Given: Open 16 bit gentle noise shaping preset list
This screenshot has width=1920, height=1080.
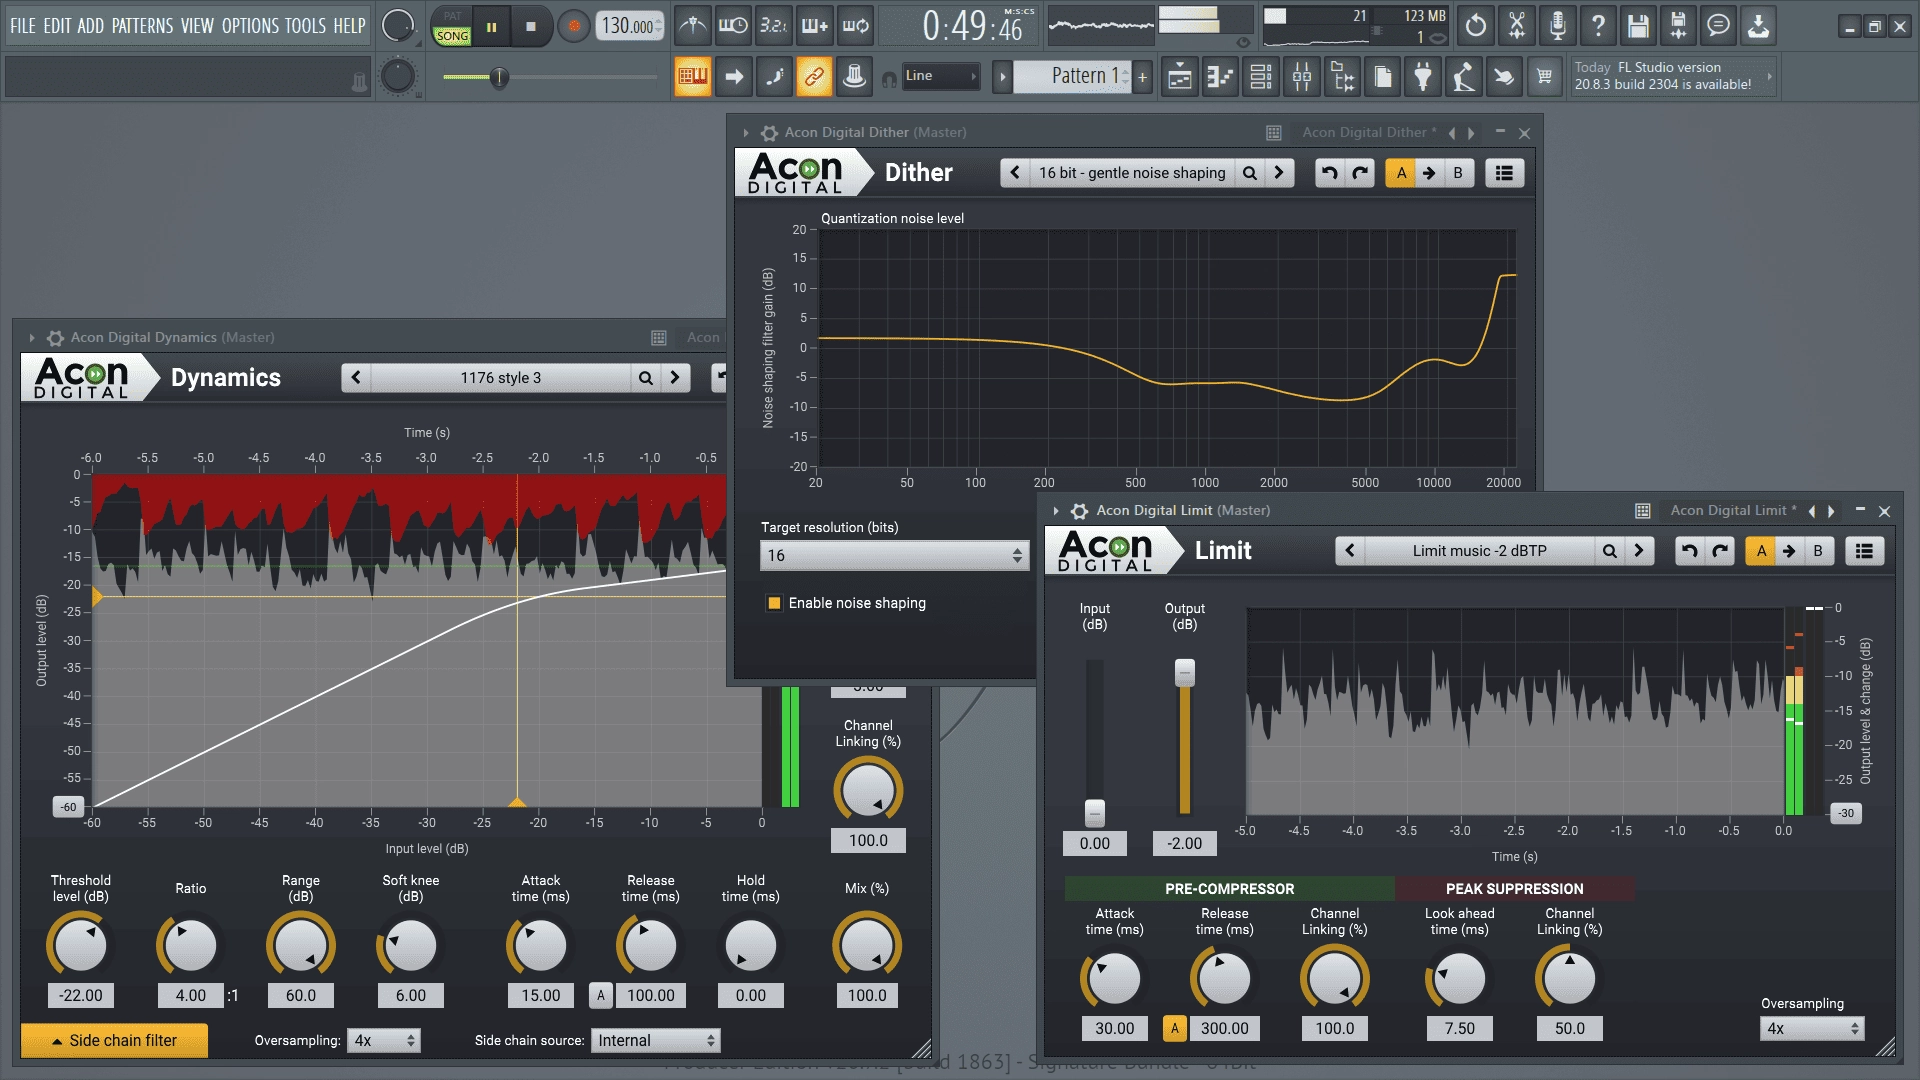Looking at the screenshot, I should (1131, 173).
